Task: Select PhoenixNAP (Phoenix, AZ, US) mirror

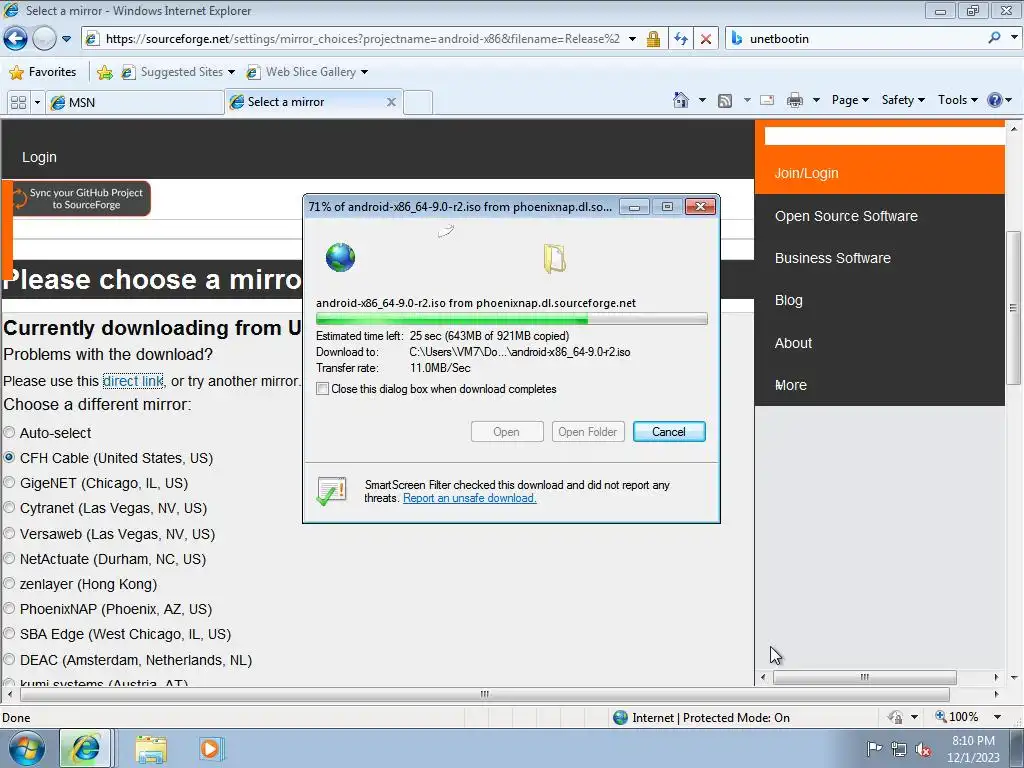Action: (x=9, y=609)
